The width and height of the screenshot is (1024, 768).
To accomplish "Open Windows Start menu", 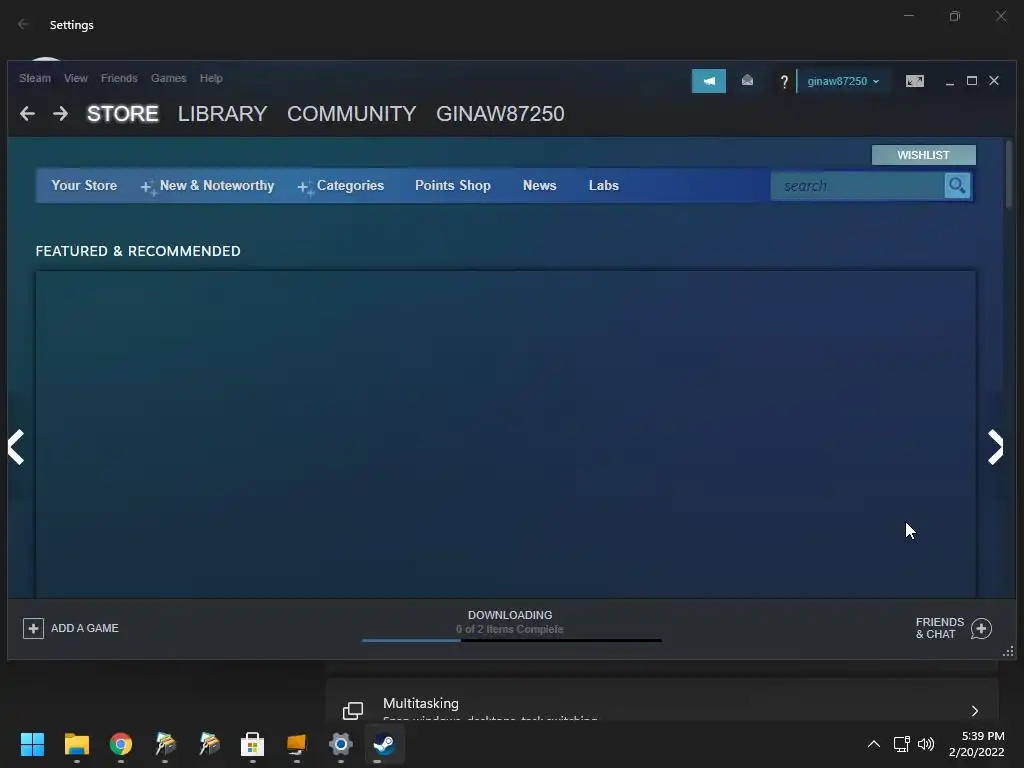I will 32,744.
